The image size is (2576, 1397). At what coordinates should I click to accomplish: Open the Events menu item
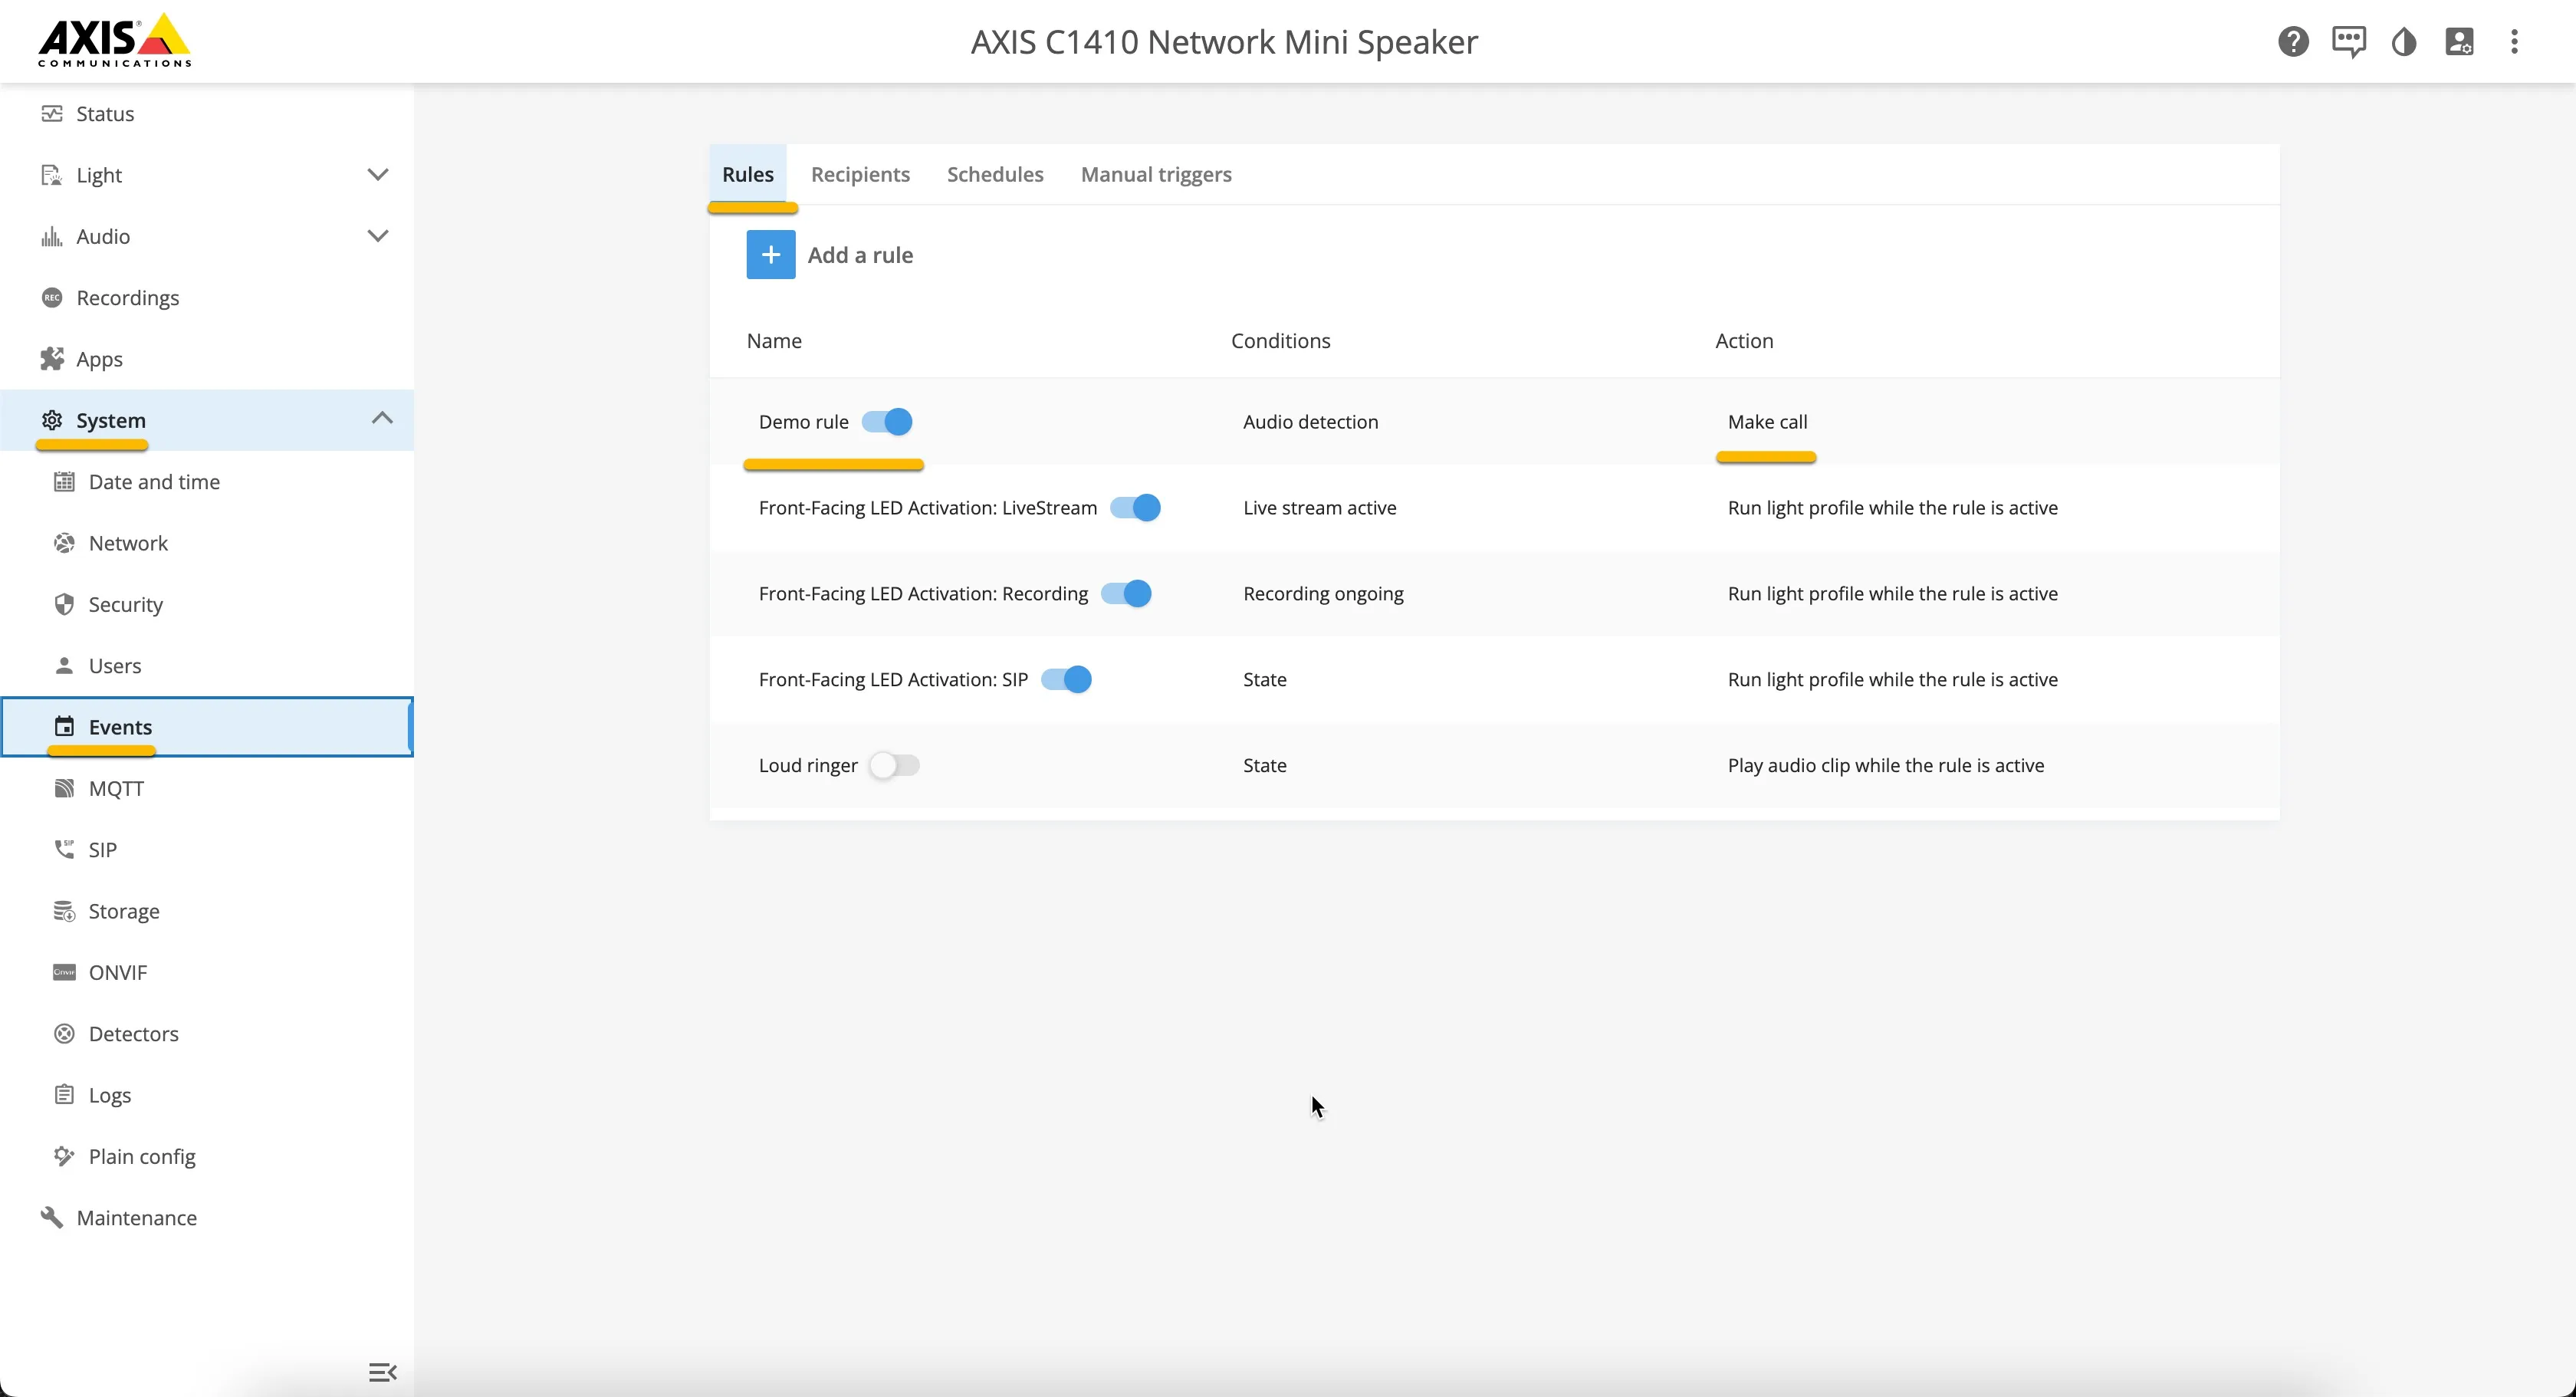pos(207,727)
